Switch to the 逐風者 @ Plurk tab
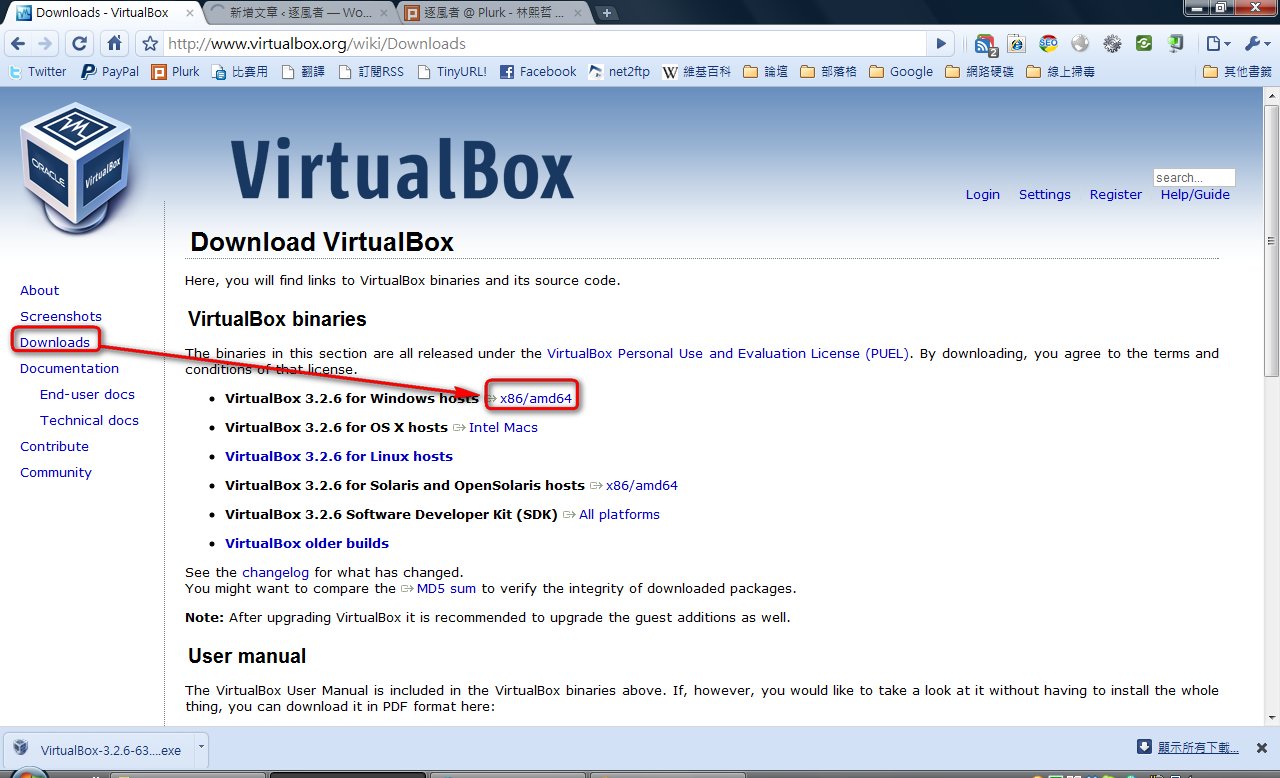This screenshot has width=1280, height=778. click(x=493, y=14)
